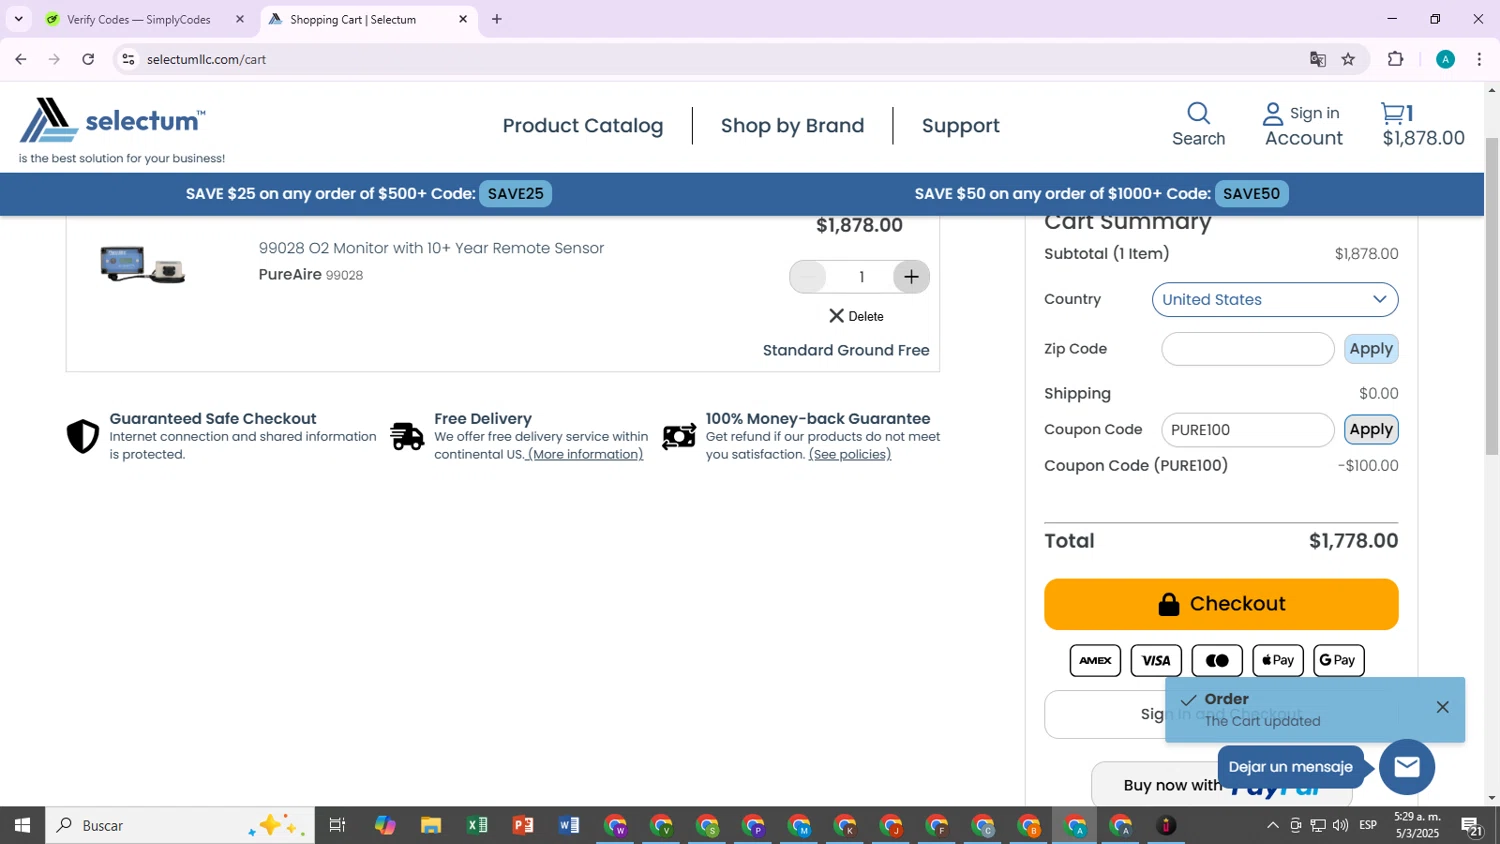Open the Chrome profile avatar
The image size is (1500, 844).
1445,59
